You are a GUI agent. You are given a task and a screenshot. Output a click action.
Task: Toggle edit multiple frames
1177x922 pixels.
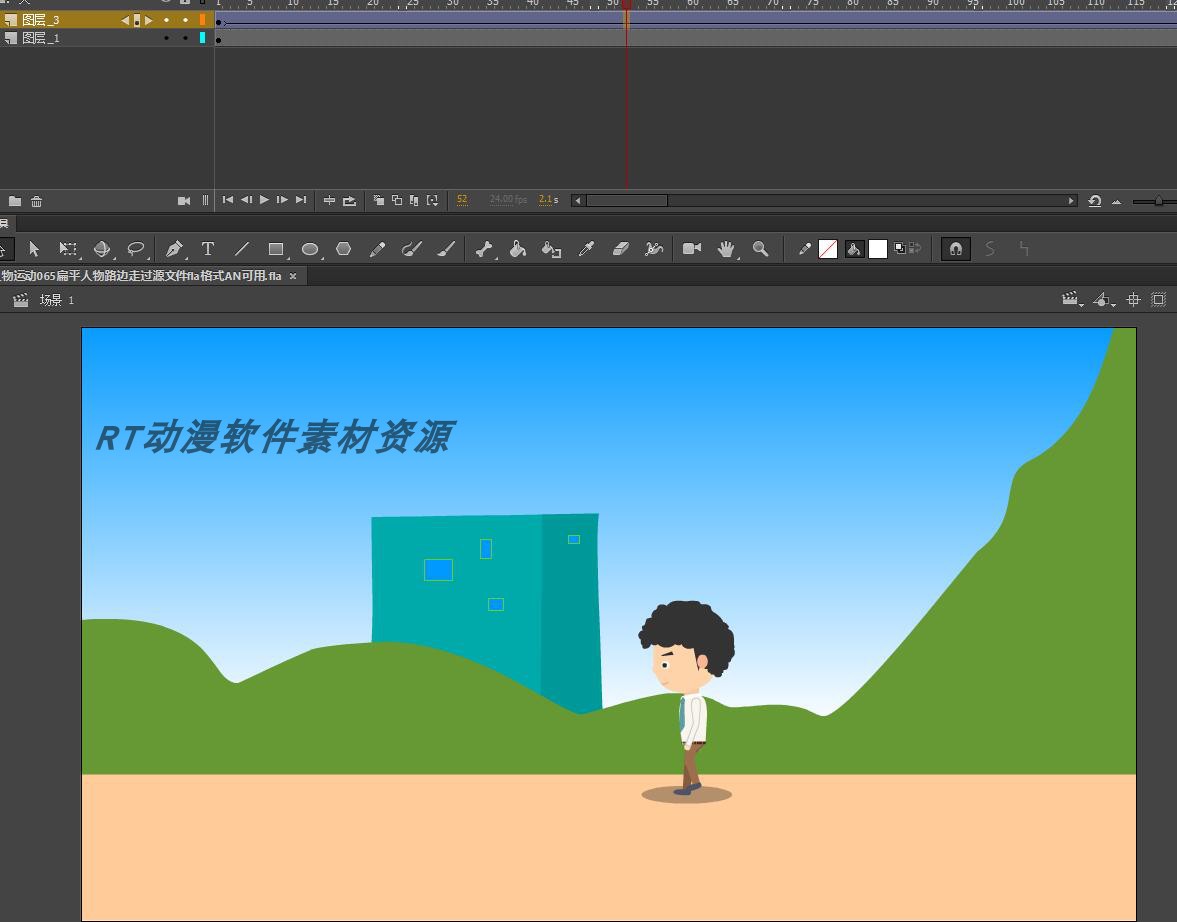pos(414,200)
